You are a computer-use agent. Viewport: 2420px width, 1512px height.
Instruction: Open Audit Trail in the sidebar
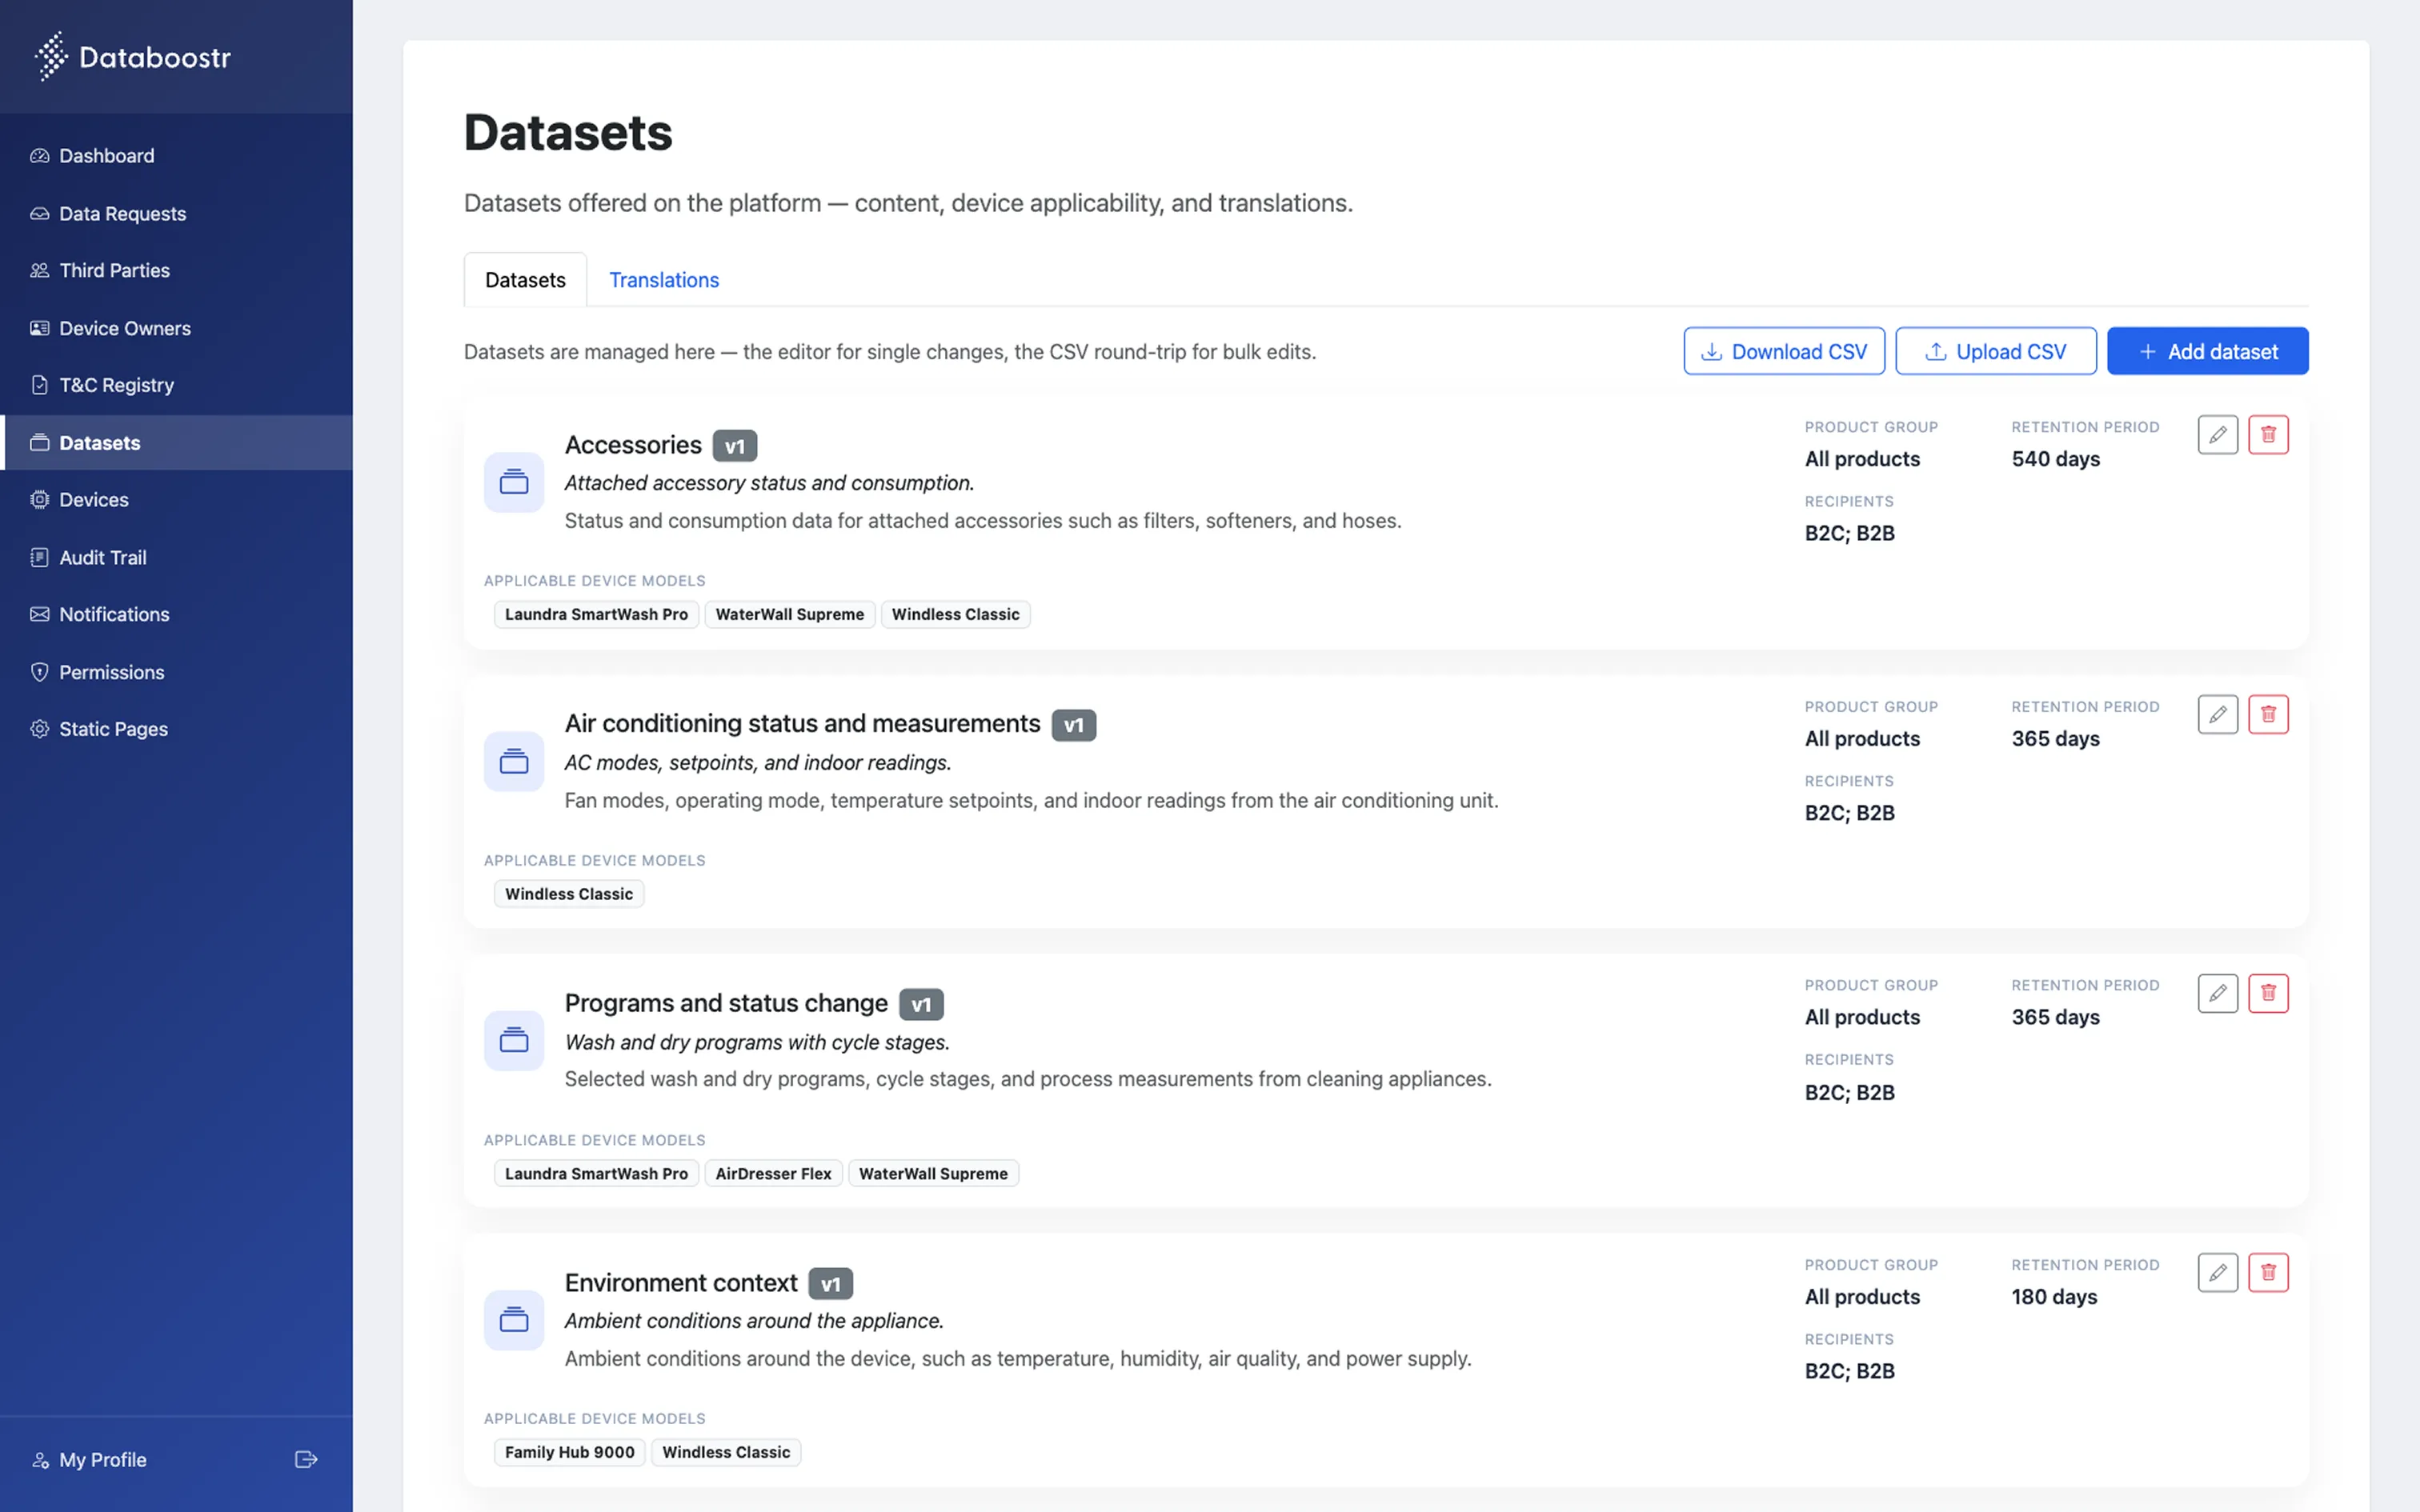point(176,557)
